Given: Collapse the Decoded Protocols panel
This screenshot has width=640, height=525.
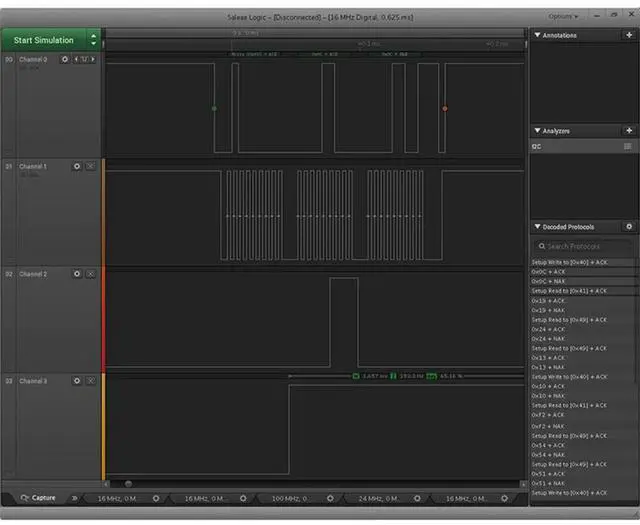Looking at the screenshot, I should click(537, 227).
